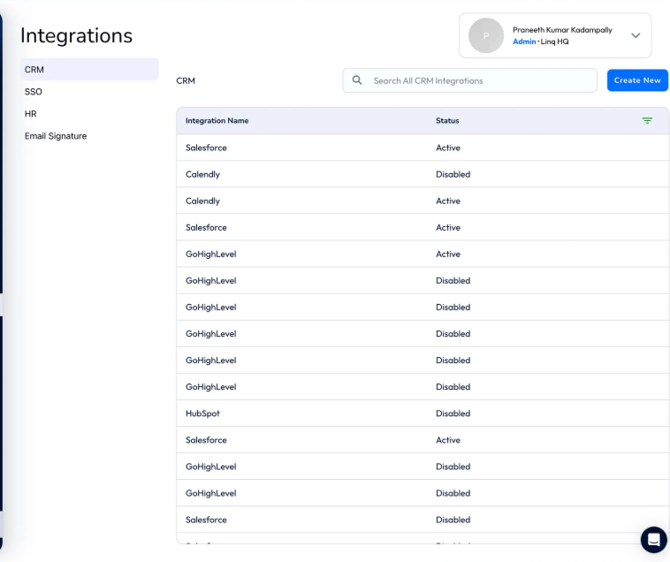
Task: Open the first Salesforce integration row
Action: point(206,148)
